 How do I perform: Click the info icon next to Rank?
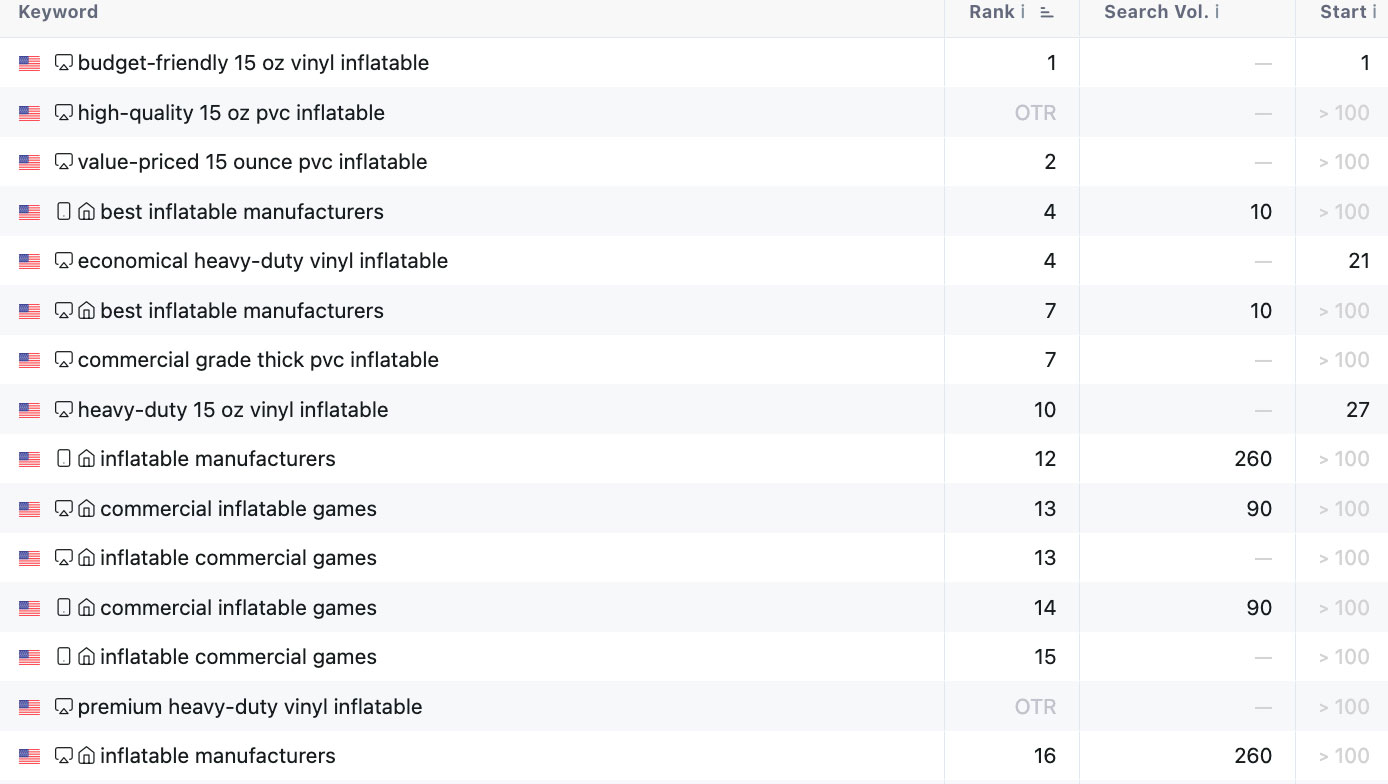coord(1023,13)
